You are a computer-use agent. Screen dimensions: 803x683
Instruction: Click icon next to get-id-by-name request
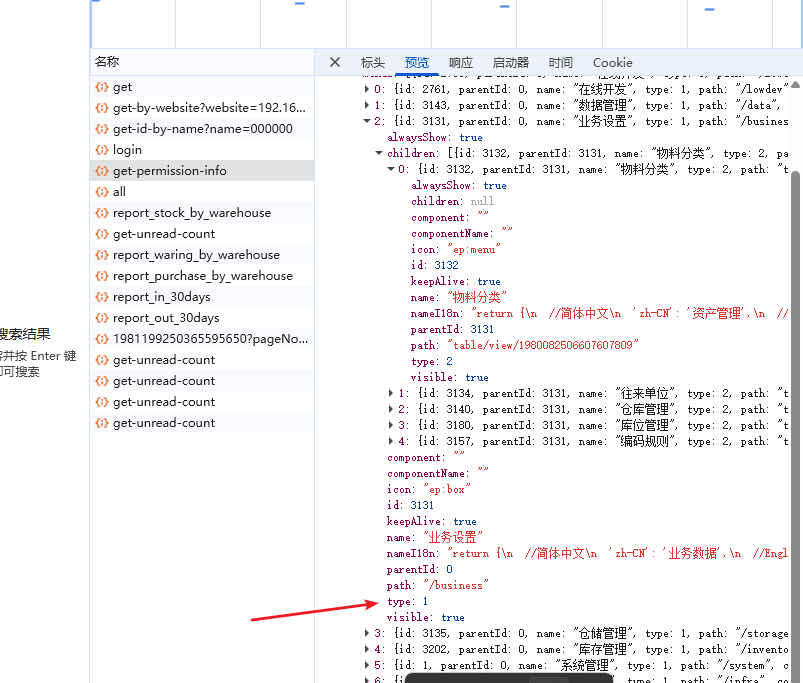102,129
